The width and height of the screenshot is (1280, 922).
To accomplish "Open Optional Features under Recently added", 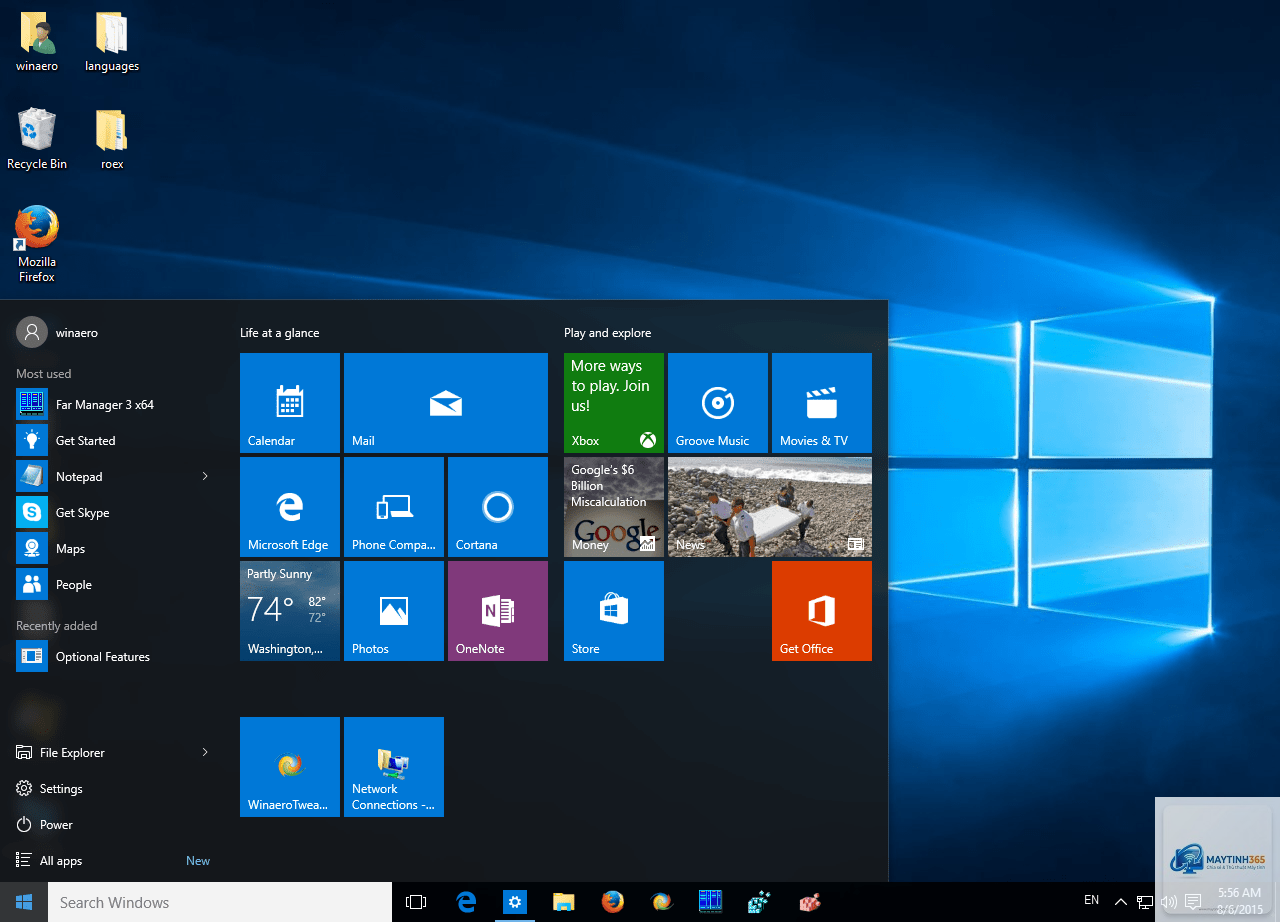I will coord(117,657).
